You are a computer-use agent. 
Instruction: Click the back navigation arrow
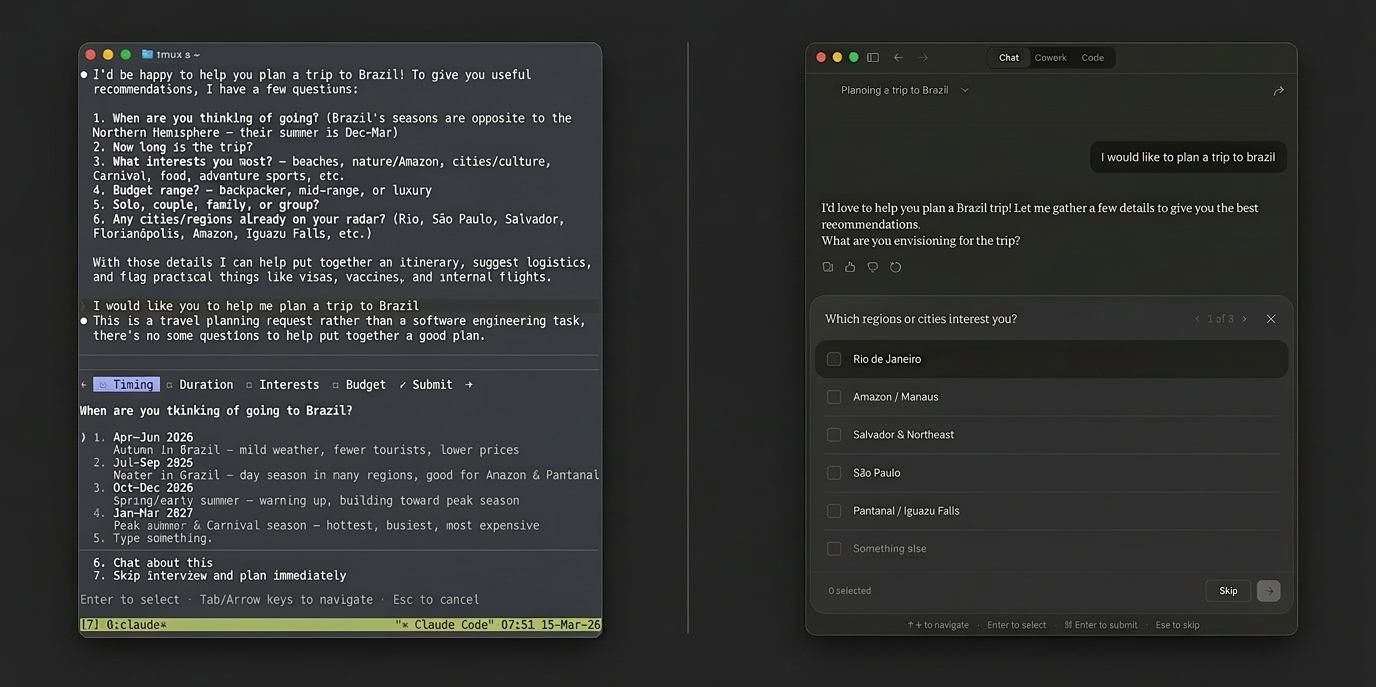(x=898, y=58)
